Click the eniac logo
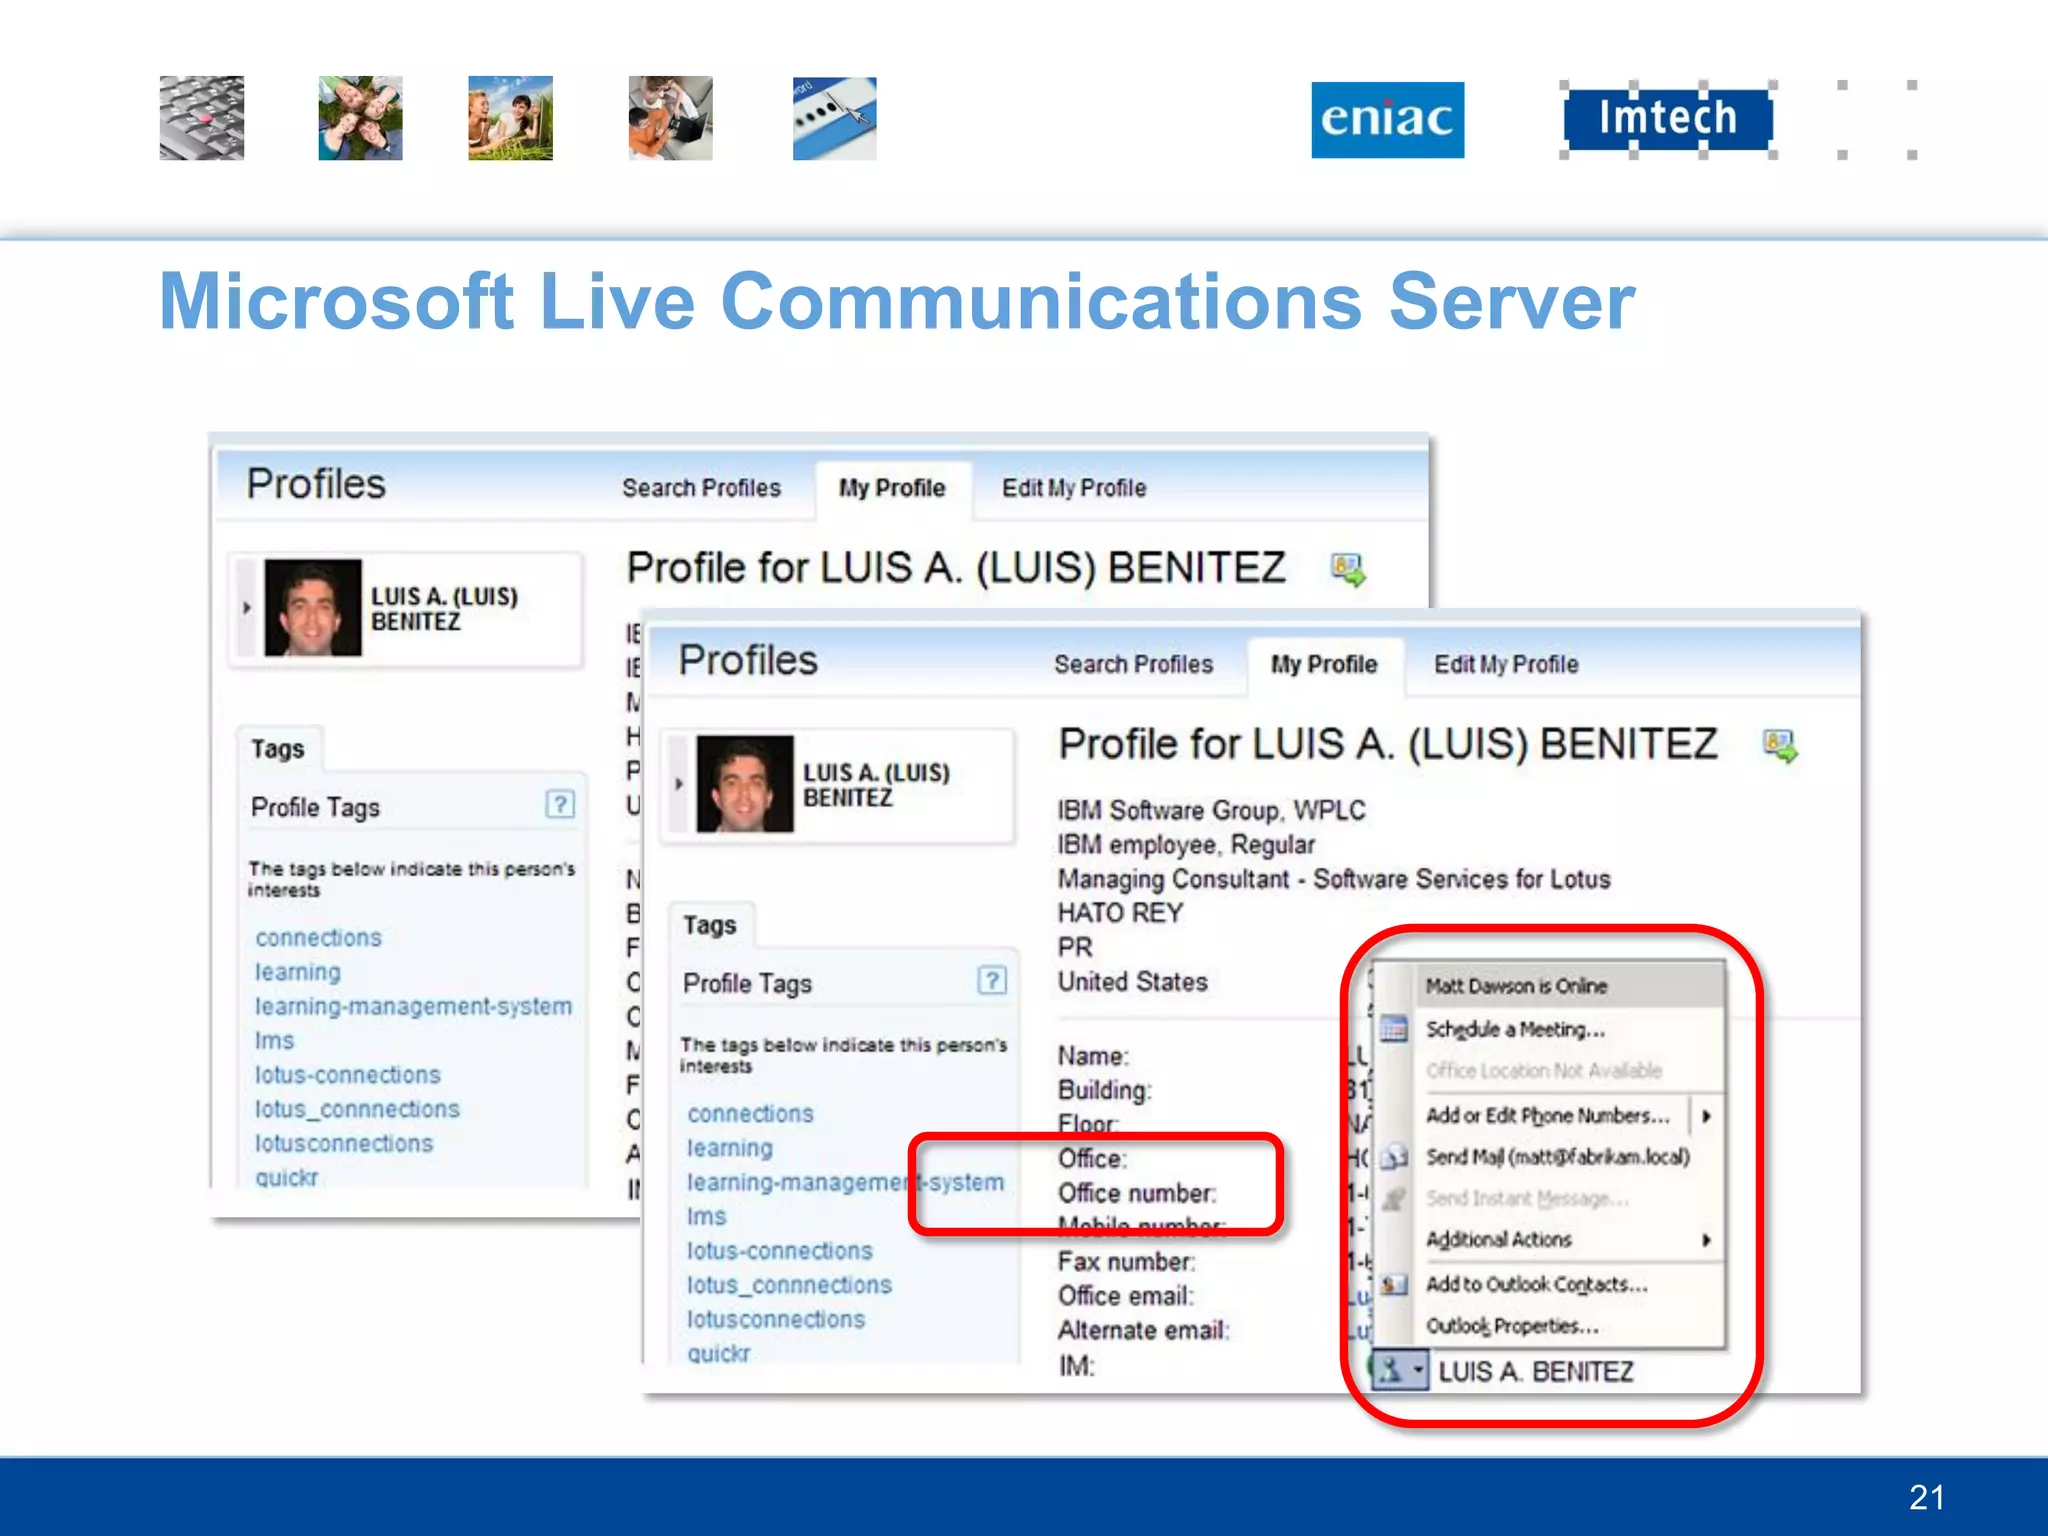This screenshot has height=1536, width=2048. 1387,119
